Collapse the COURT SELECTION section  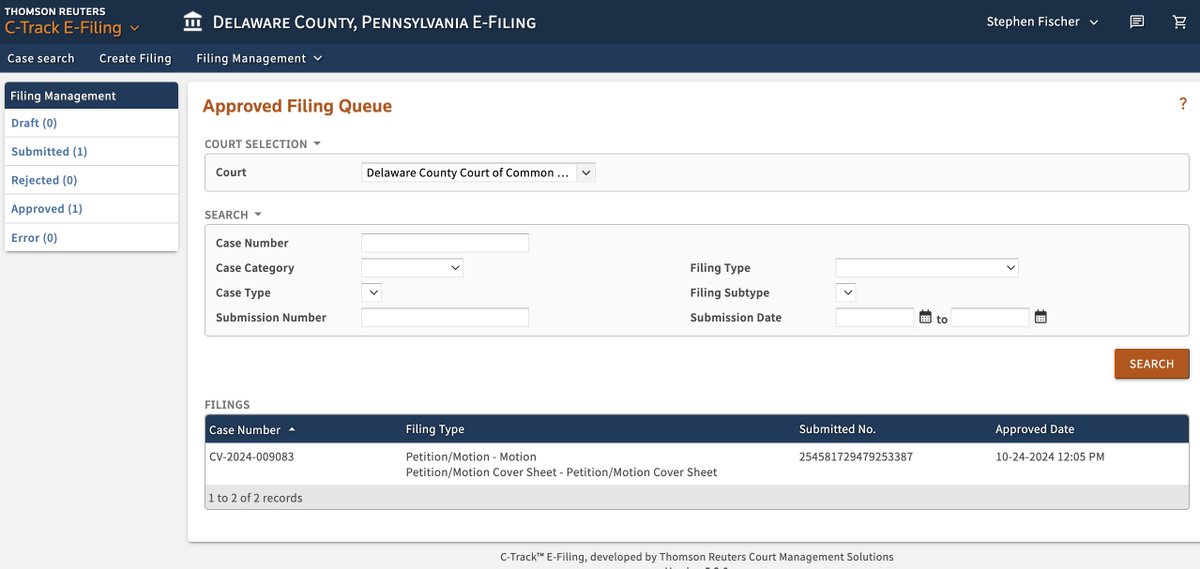tap(263, 144)
